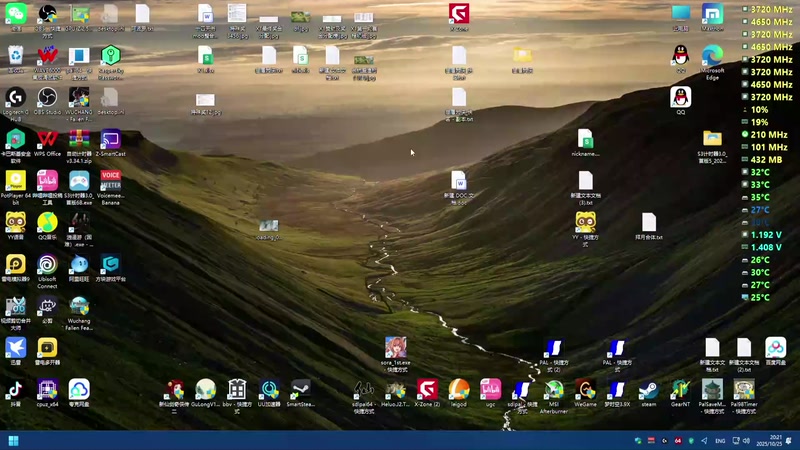Image resolution: width=800 pixels, height=450 pixels.
Task: Open the X-Zone icon at the top
Action: 459,13
